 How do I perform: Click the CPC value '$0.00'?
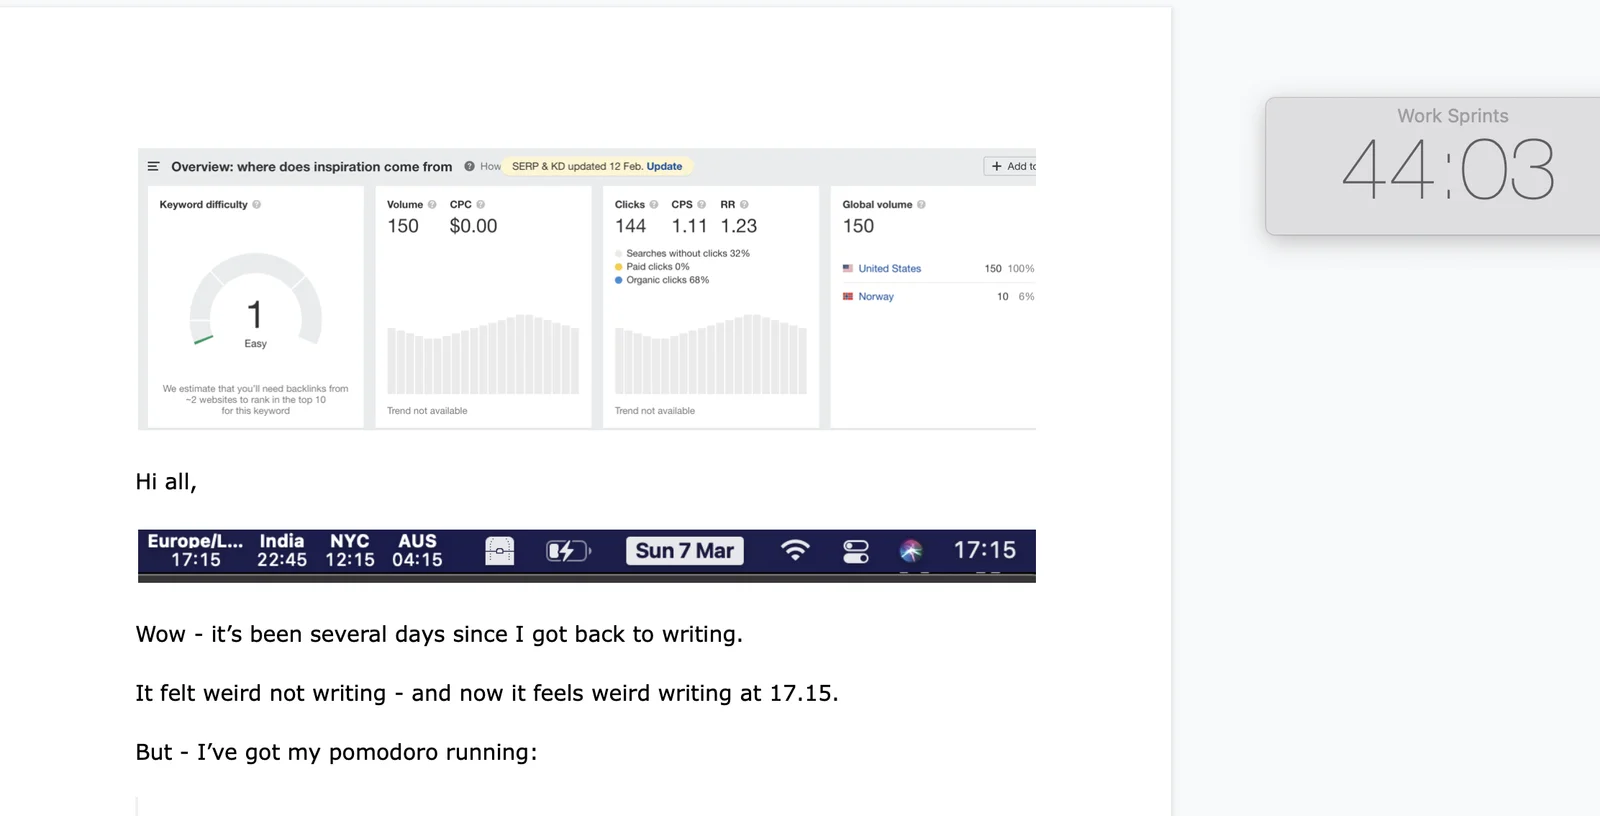click(x=473, y=226)
